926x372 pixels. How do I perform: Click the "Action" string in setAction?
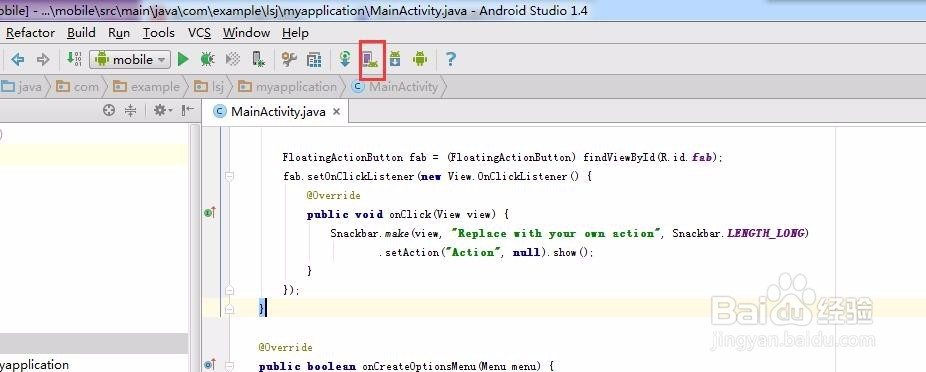tap(474, 252)
